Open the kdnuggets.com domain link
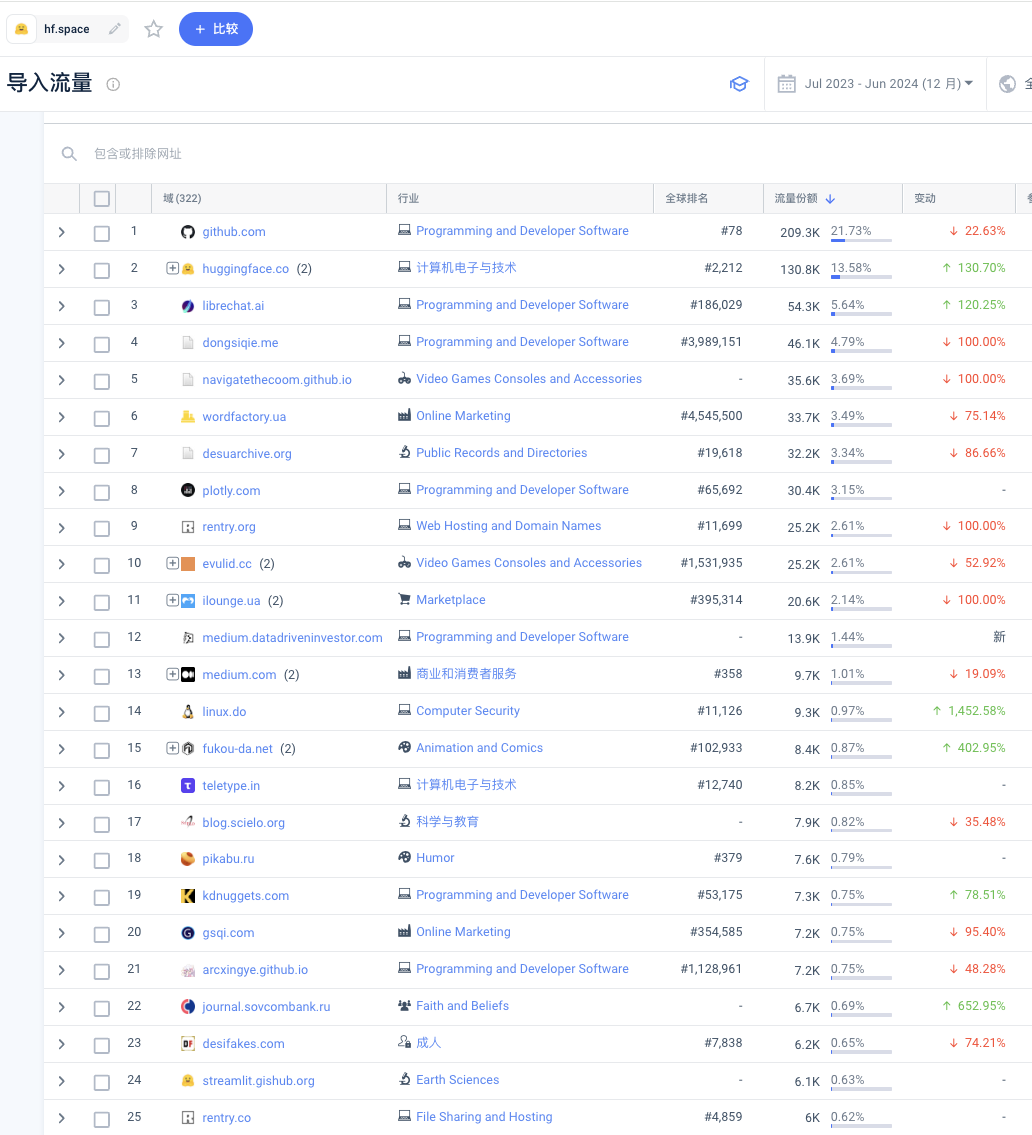Image resolution: width=1032 pixels, height=1135 pixels. pyautogui.click(x=245, y=896)
